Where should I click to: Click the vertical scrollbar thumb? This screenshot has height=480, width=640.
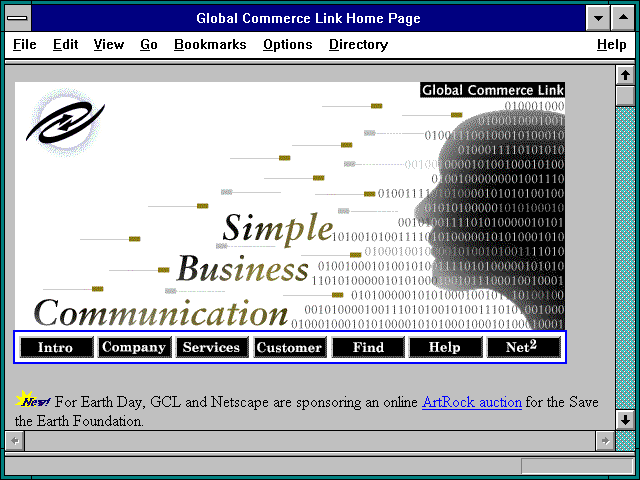point(625,96)
